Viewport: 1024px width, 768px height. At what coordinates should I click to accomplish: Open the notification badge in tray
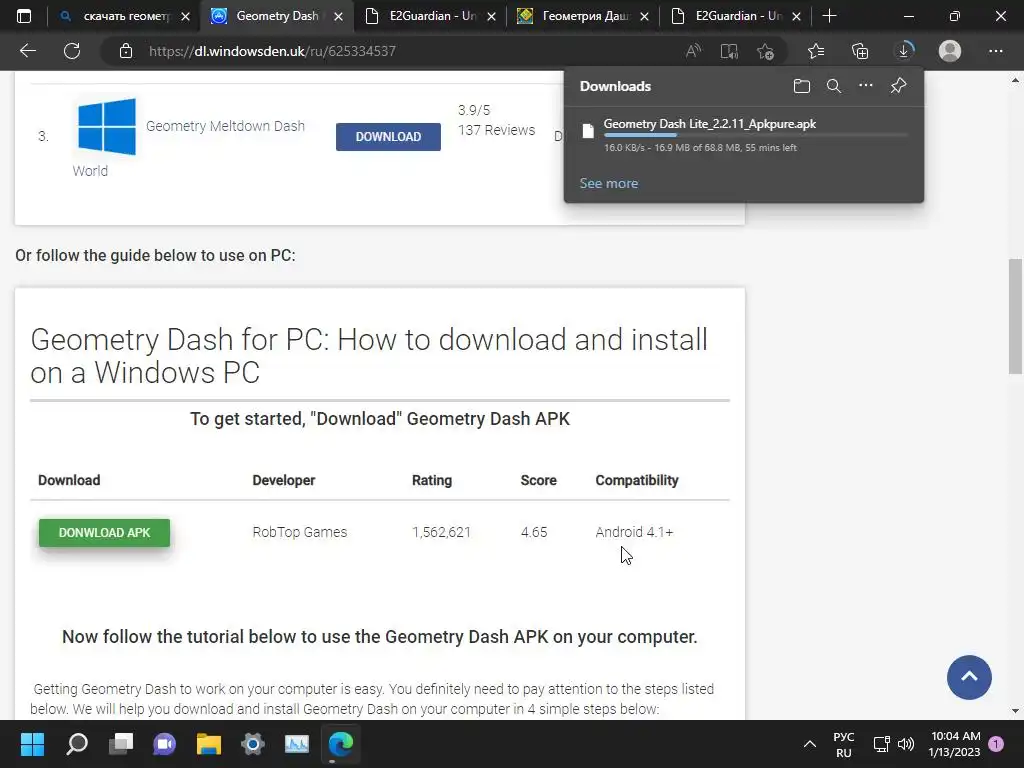pos(996,744)
